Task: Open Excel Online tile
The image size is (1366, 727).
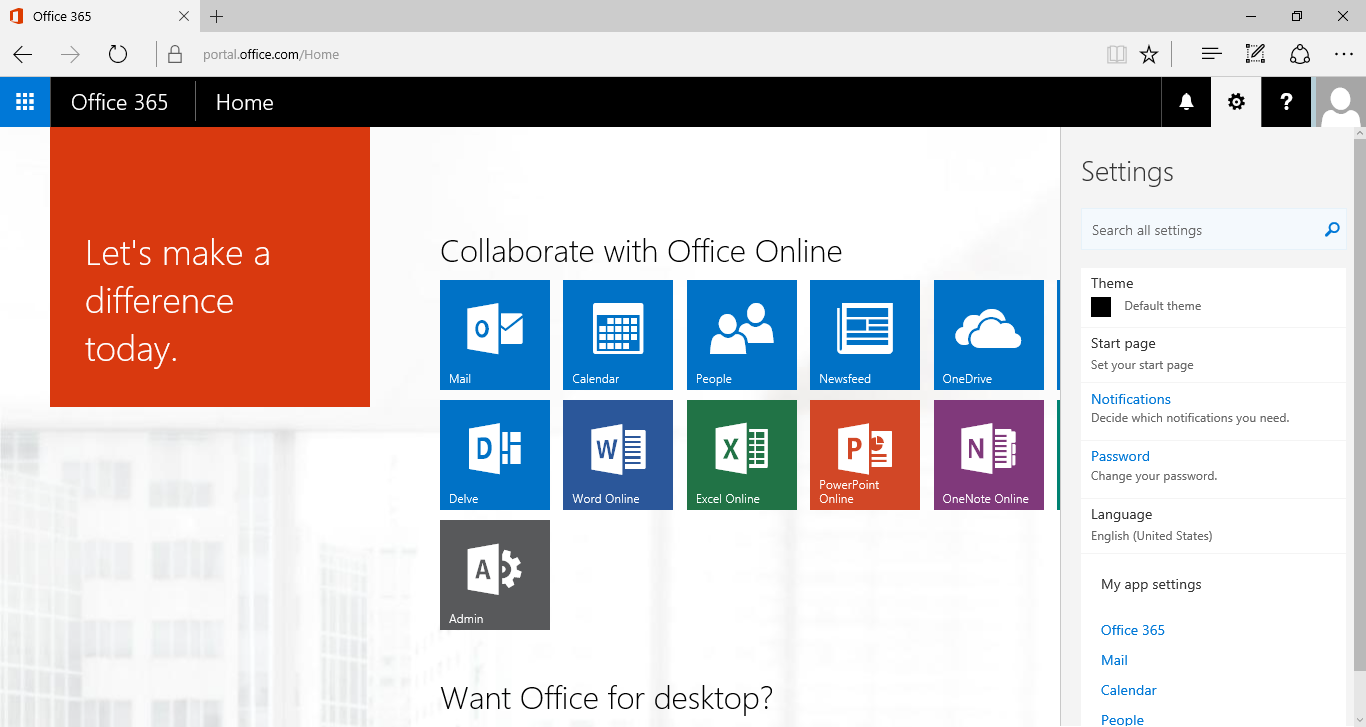Action: pos(742,455)
